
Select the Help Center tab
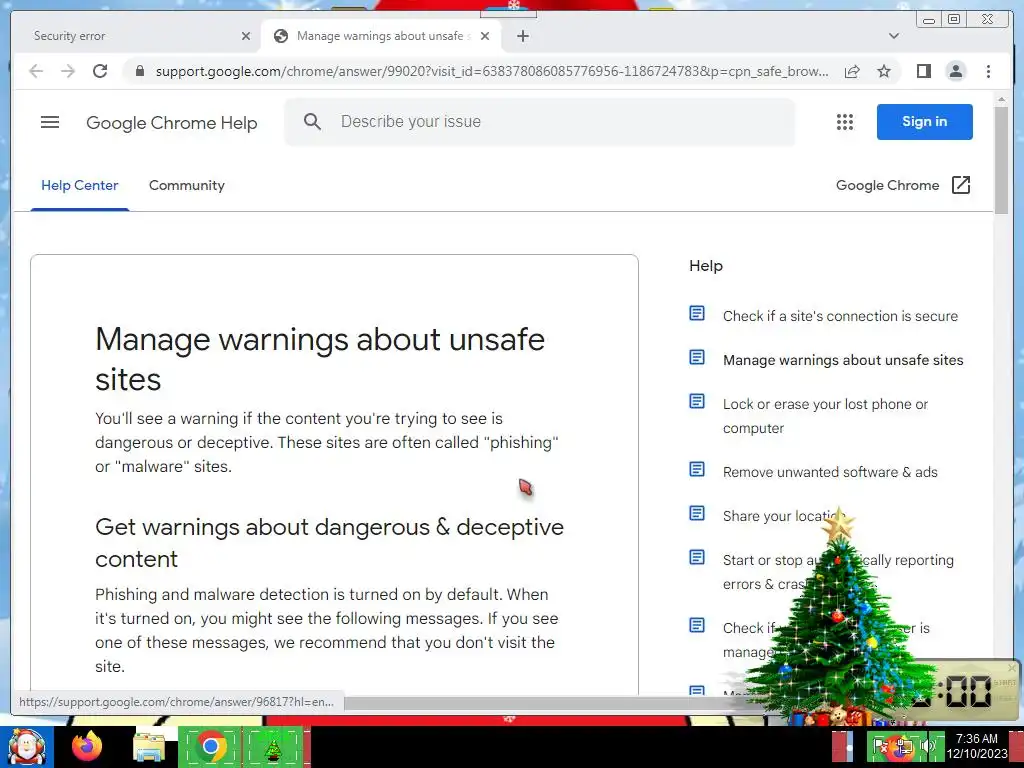(x=80, y=185)
